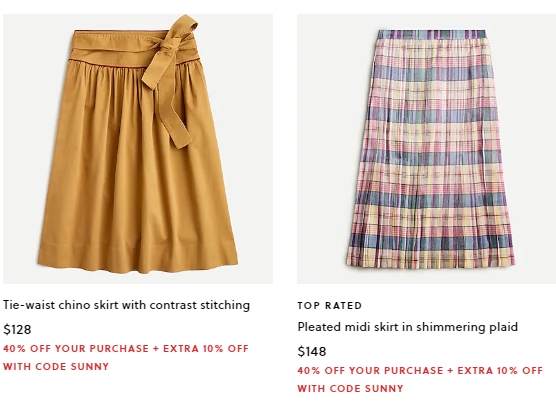This screenshot has width=556, height=402.
Task: Click the 40% off promo line under $128
Action: point(126,348)
